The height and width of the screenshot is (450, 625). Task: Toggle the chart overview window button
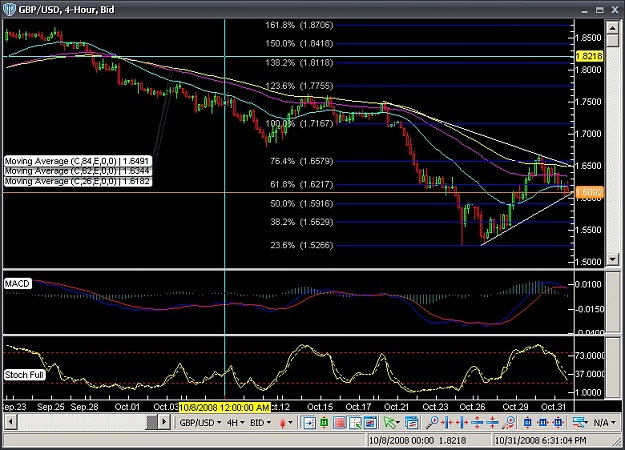[x=370, y=422]
